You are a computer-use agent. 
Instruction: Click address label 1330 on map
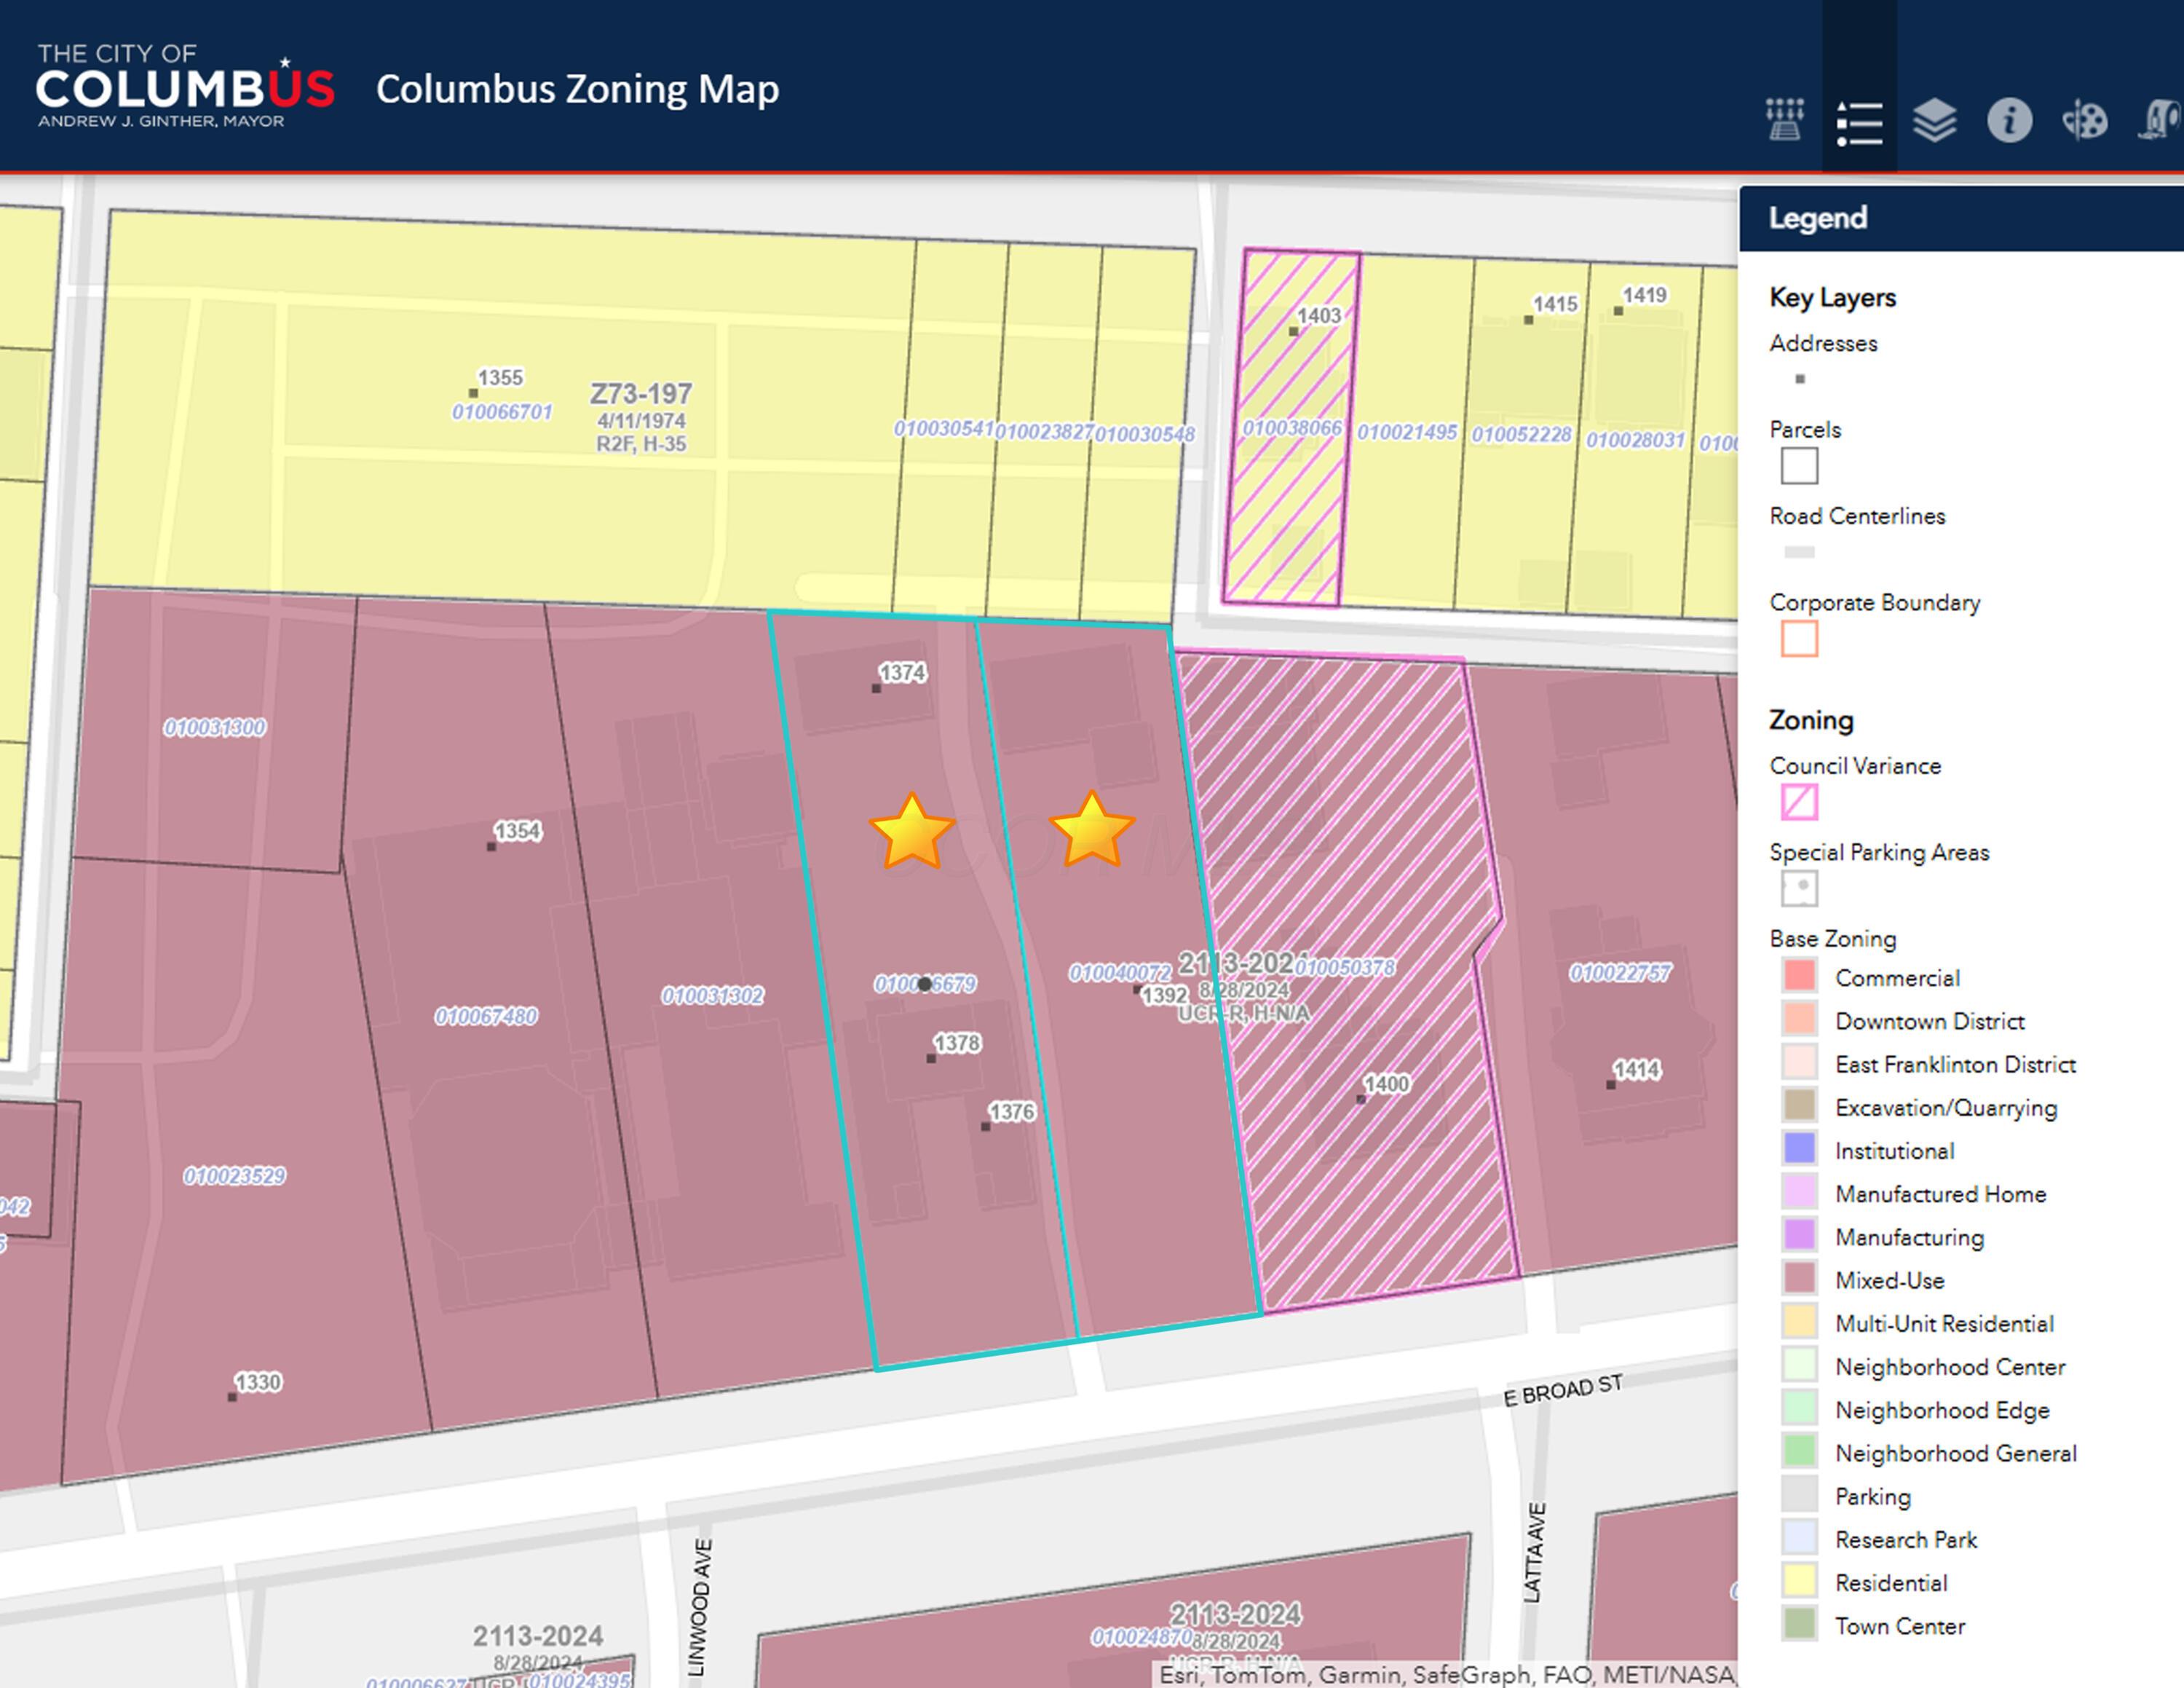coord(258,1382)
